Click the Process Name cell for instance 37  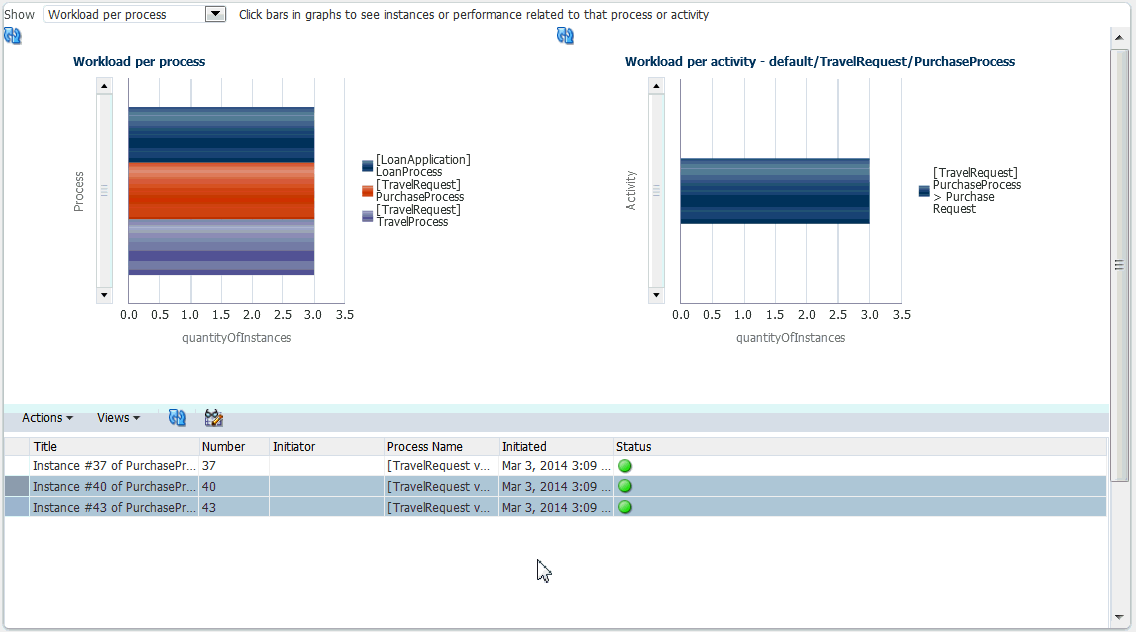pyautogui.click(x=441, y=465)
